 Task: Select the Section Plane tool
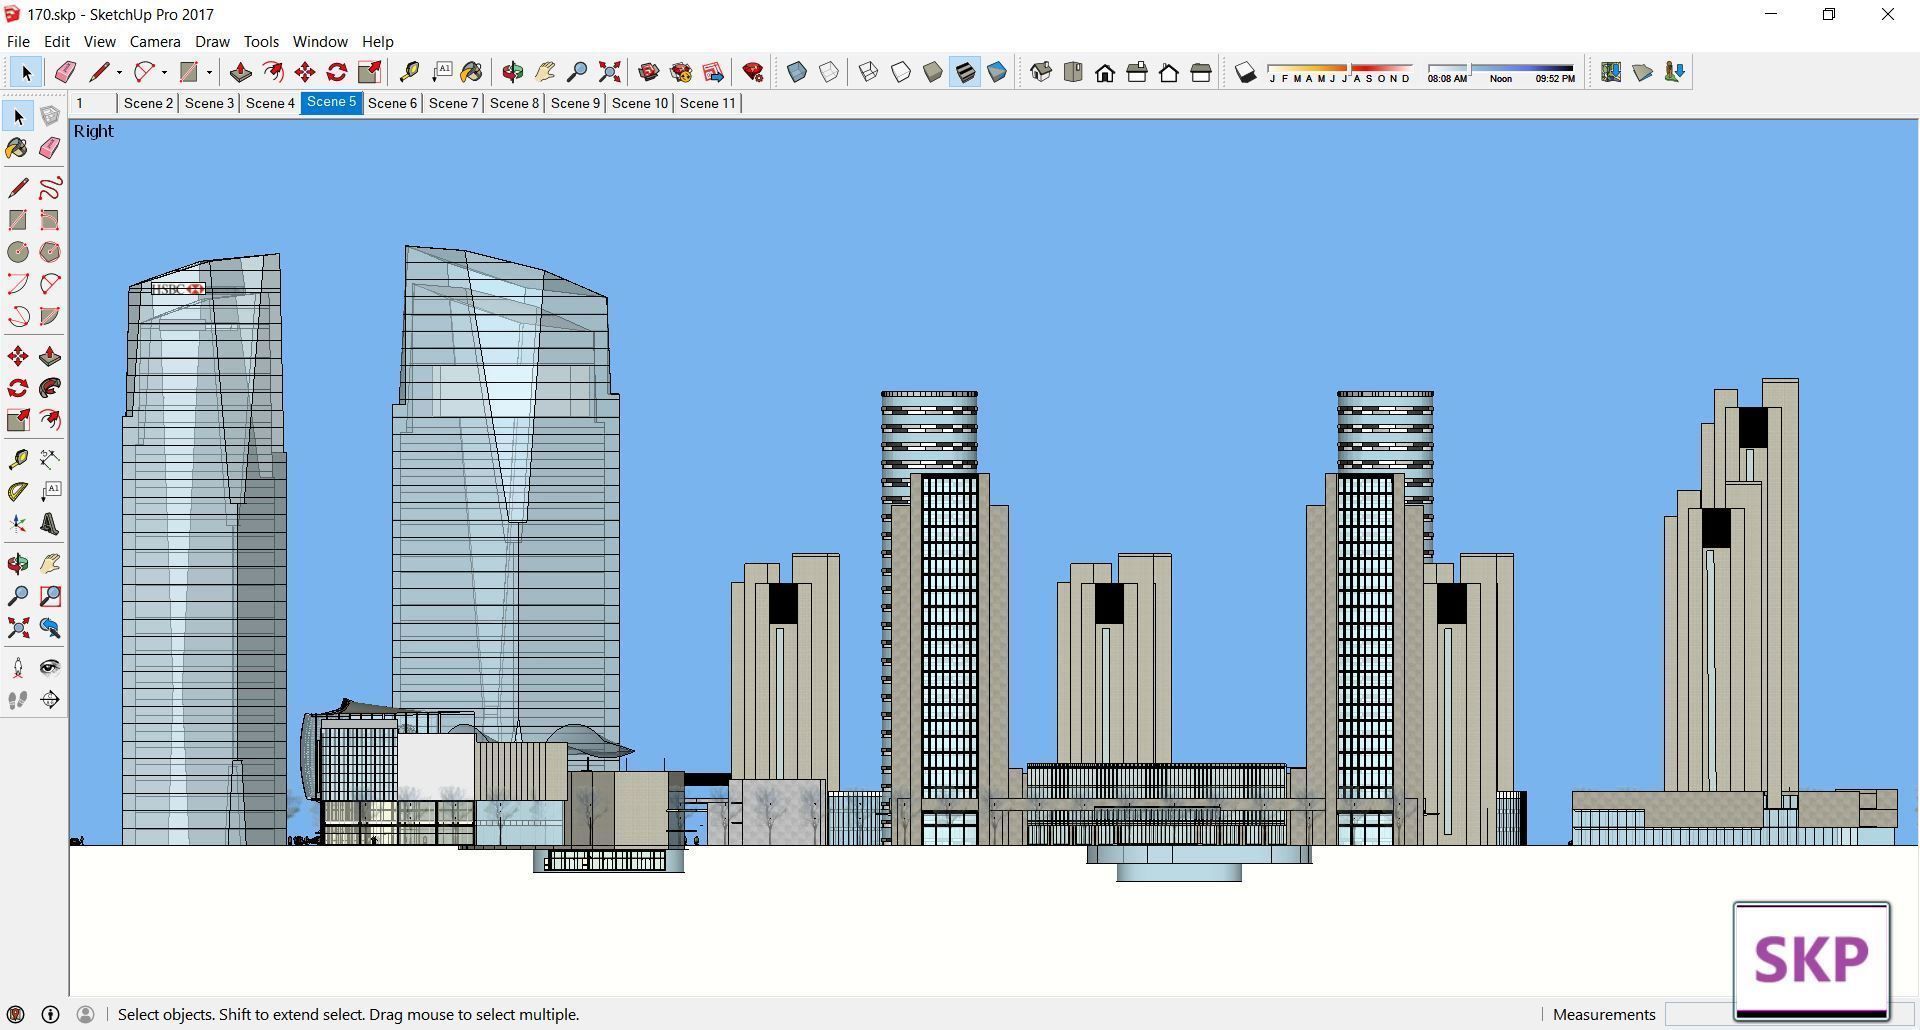tap(50, 700)
